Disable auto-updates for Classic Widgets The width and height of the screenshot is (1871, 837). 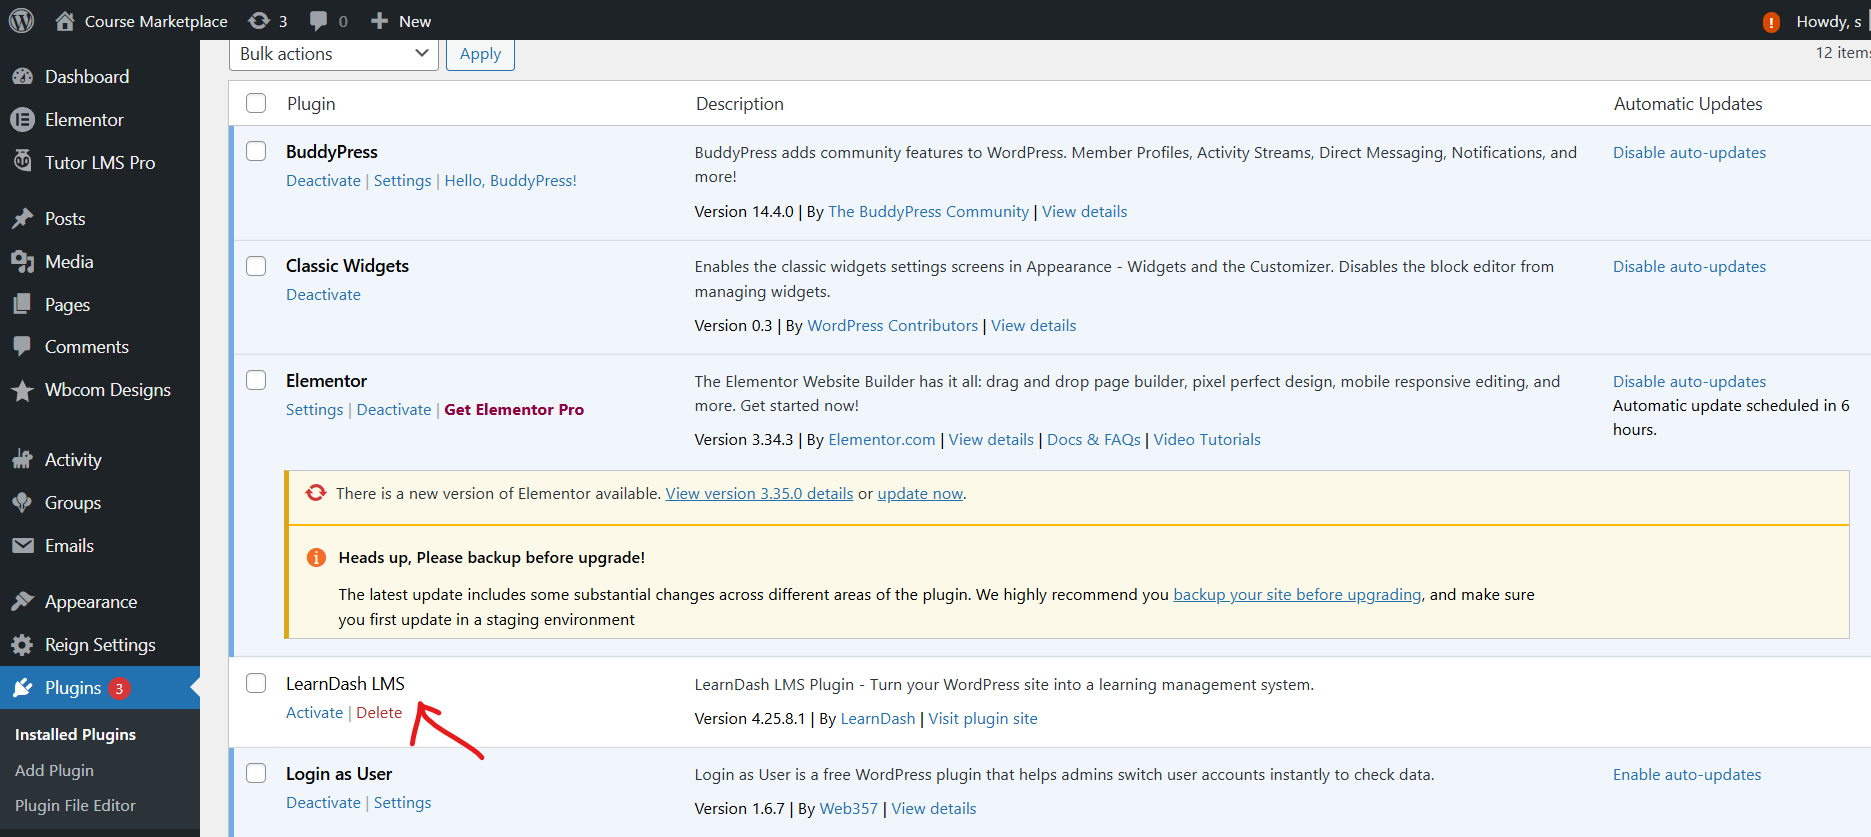coord(1689,267)
